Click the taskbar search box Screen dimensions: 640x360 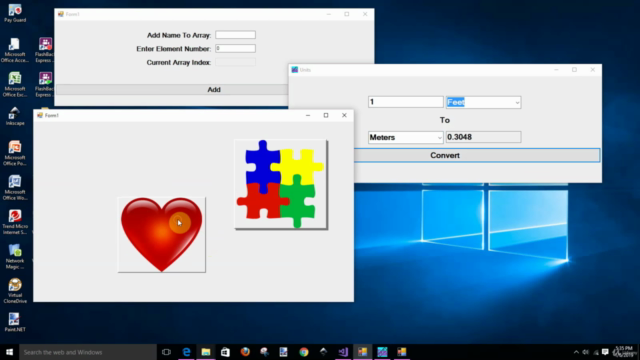tap(88, 352)
